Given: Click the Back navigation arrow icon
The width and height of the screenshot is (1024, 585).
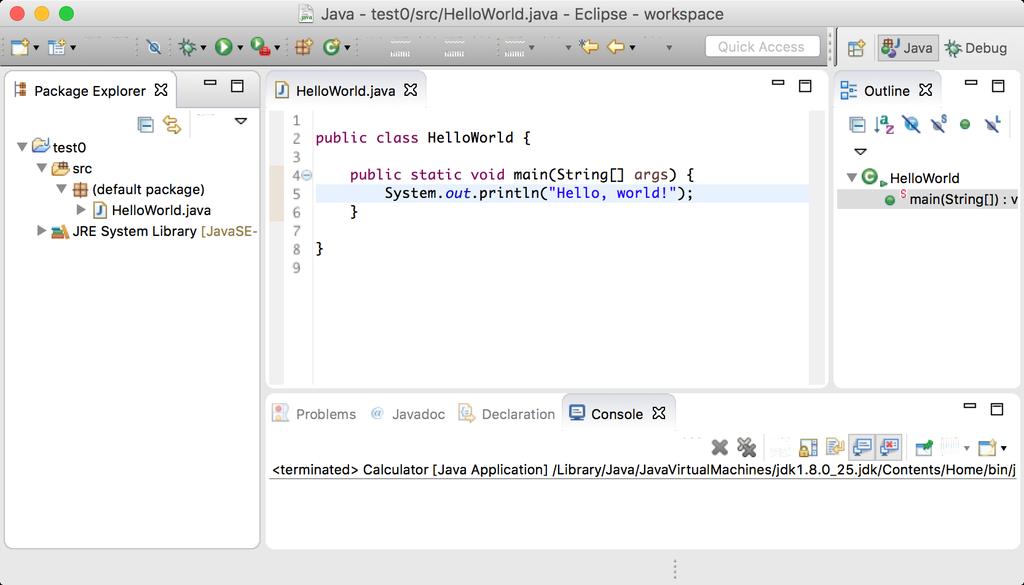Looking at the screenshot, I should pos(616,47).
